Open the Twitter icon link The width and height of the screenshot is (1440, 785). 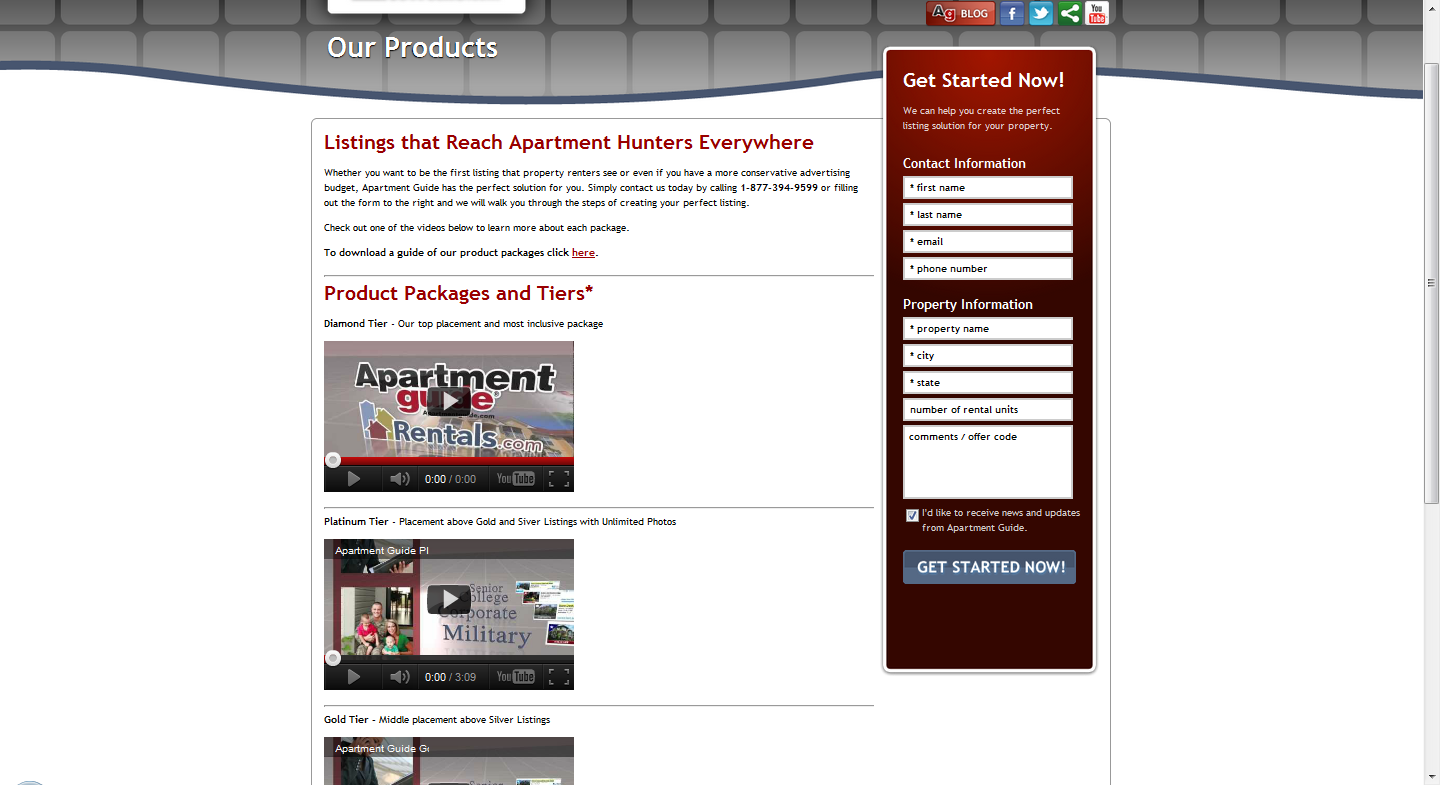1041,13
